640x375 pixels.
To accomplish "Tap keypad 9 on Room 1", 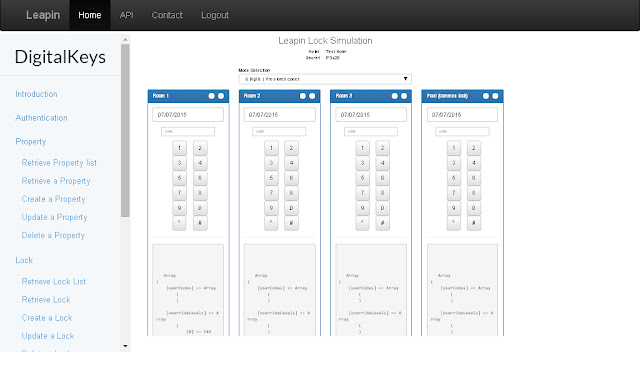I will 179,208.
